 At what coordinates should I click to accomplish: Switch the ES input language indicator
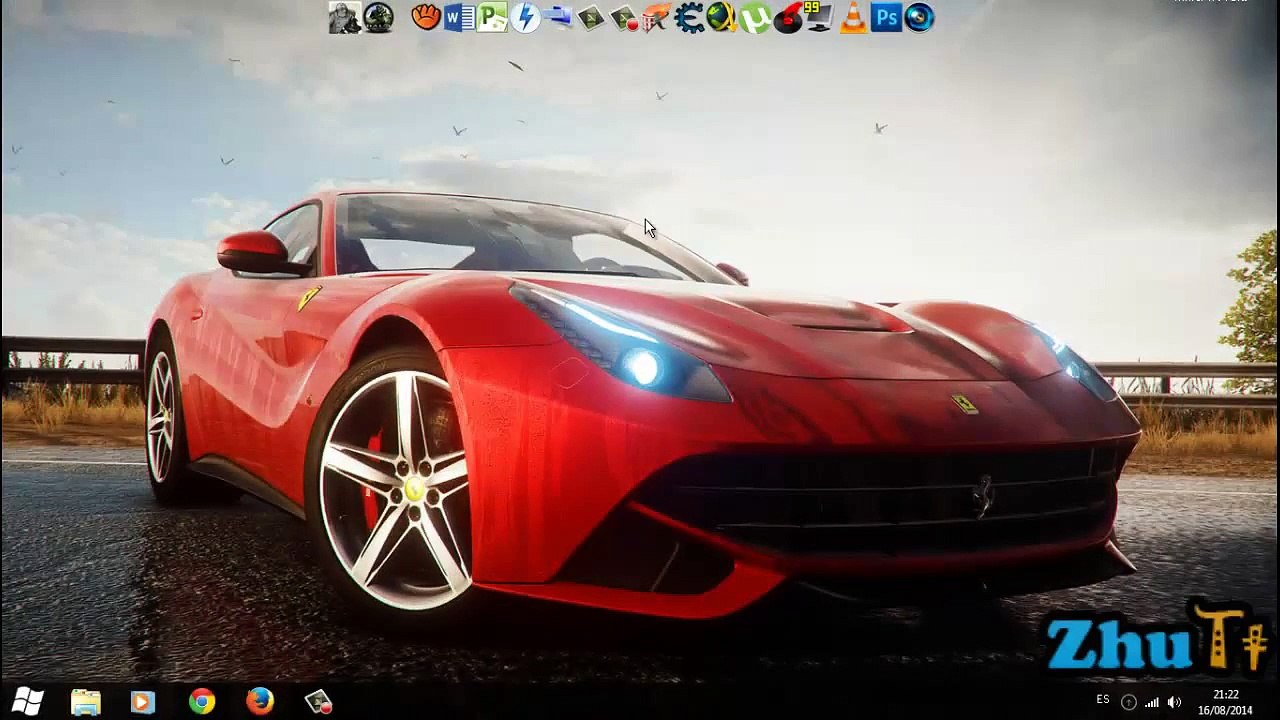click(1103, 700)
